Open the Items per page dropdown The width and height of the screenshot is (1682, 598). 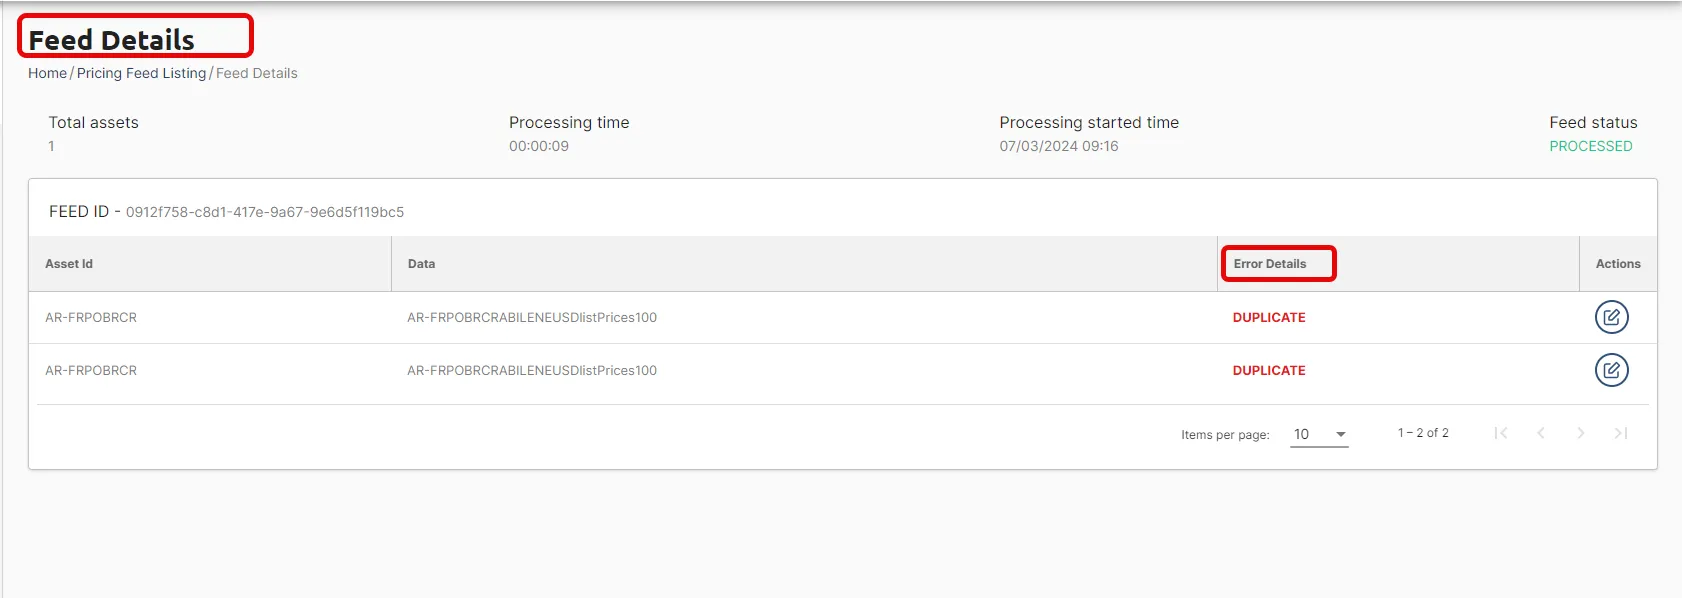(x=1319, y=434)
